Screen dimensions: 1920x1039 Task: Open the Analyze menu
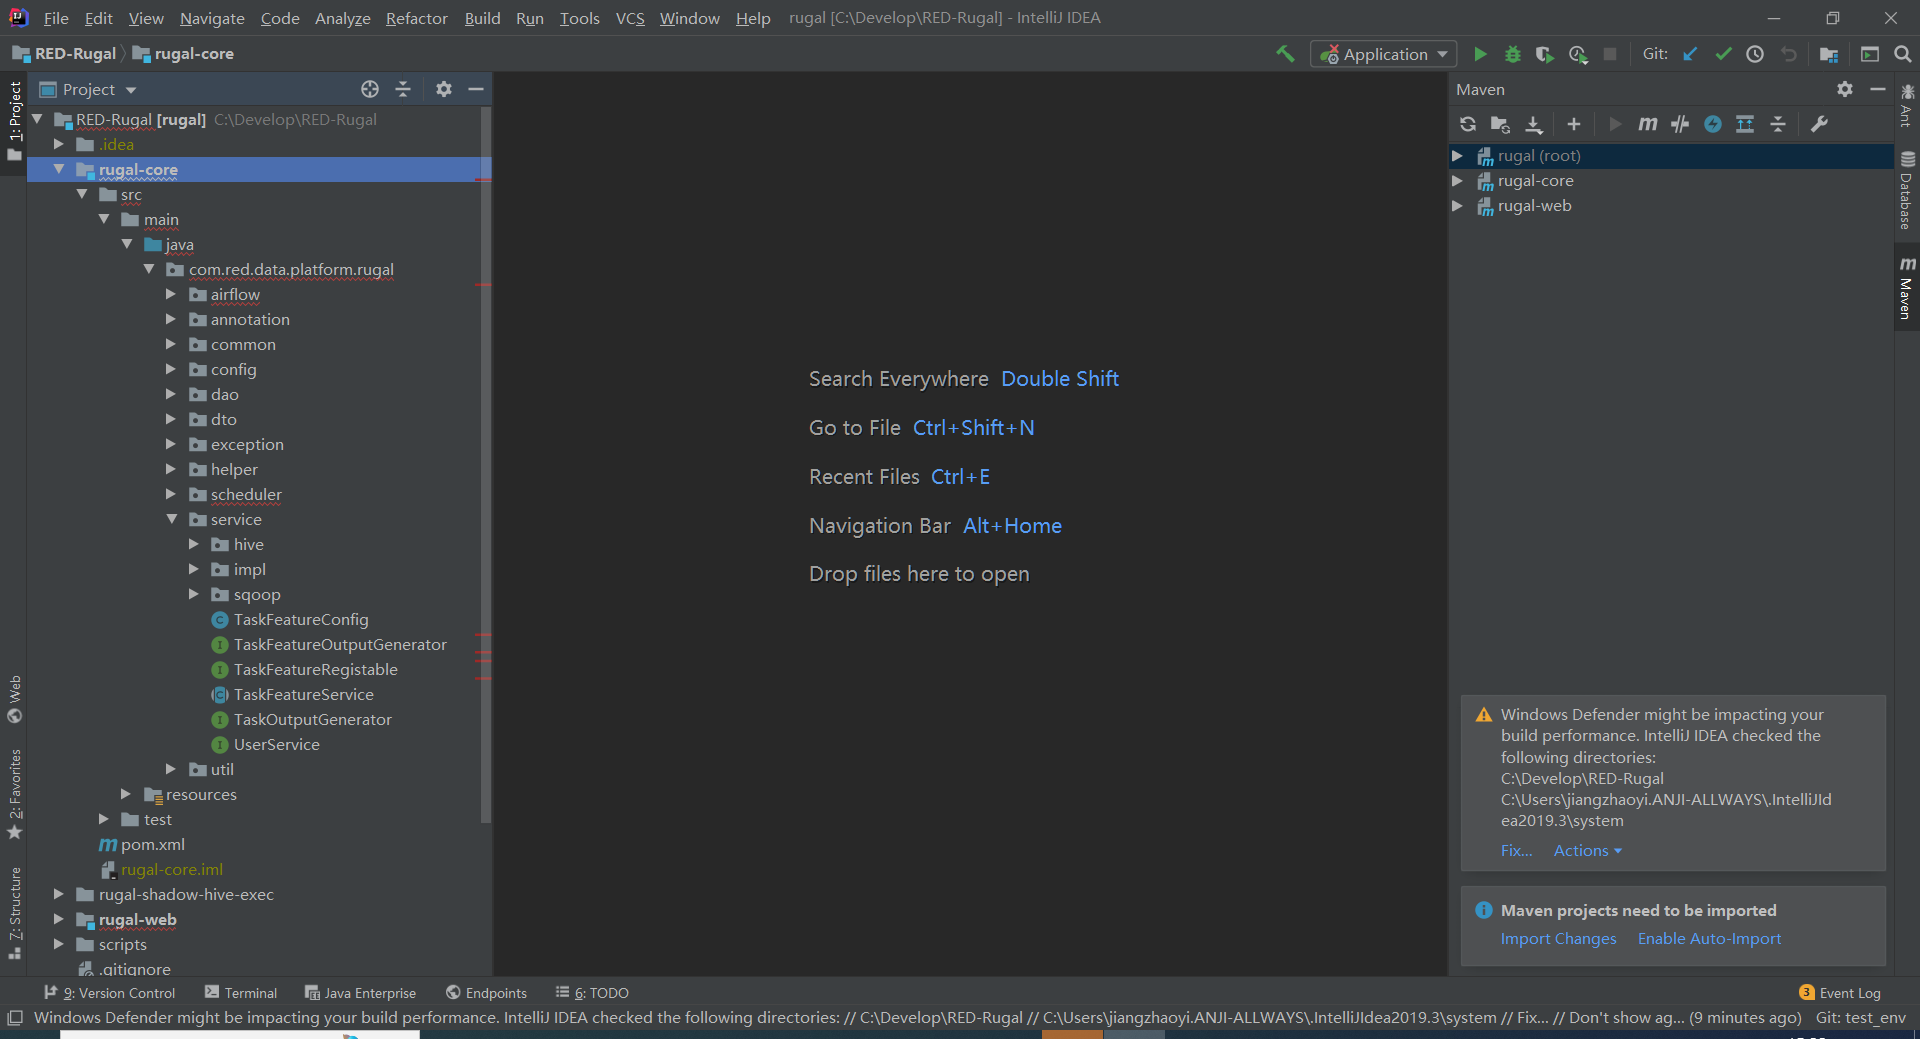pyautogui.click(x=342, y=18)
